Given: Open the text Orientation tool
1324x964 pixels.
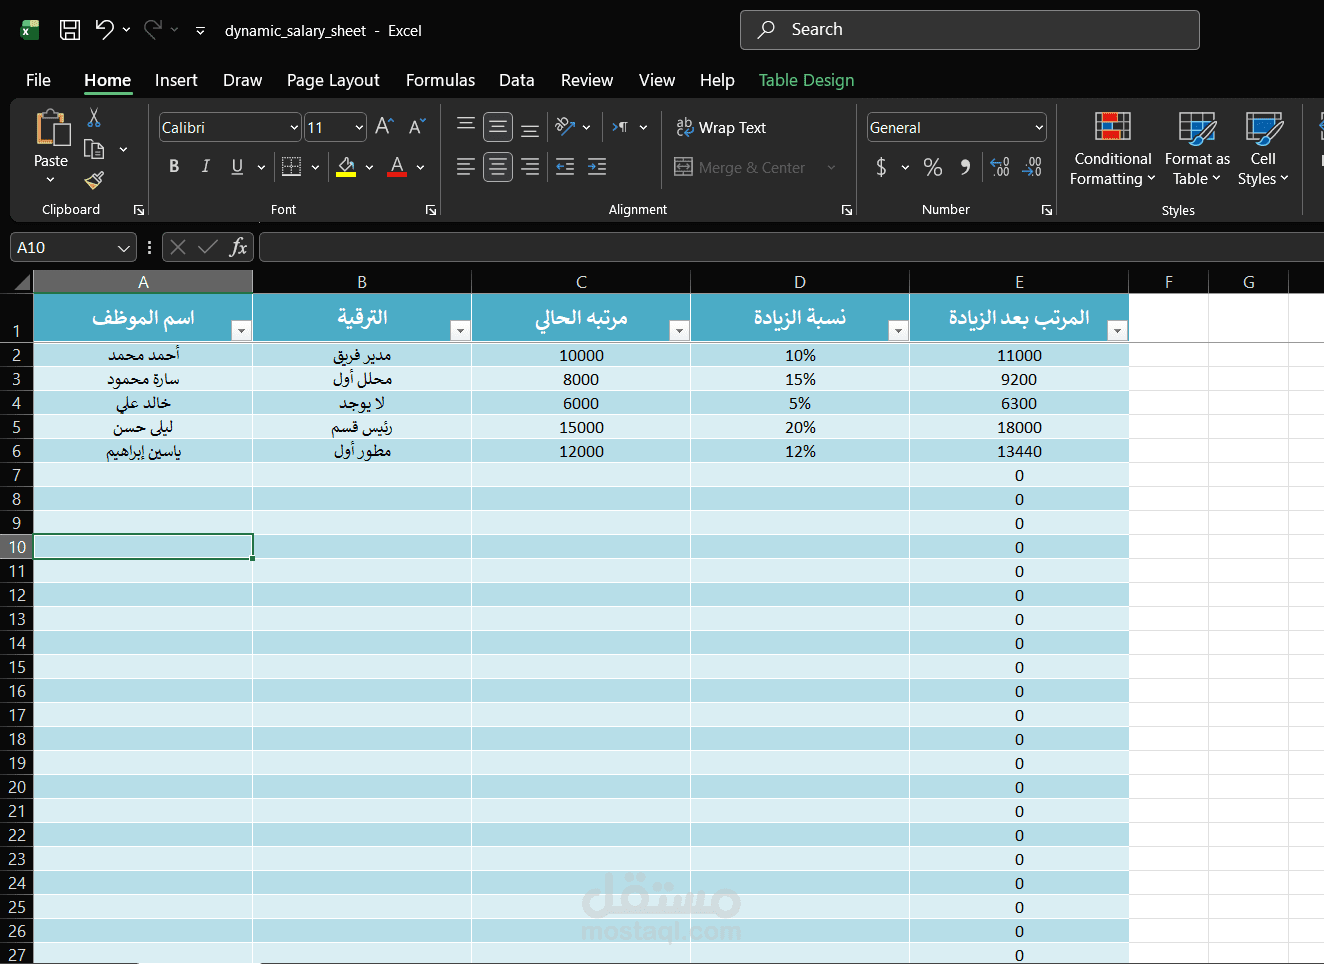Looking at the screenshot, I should point(566,127).
